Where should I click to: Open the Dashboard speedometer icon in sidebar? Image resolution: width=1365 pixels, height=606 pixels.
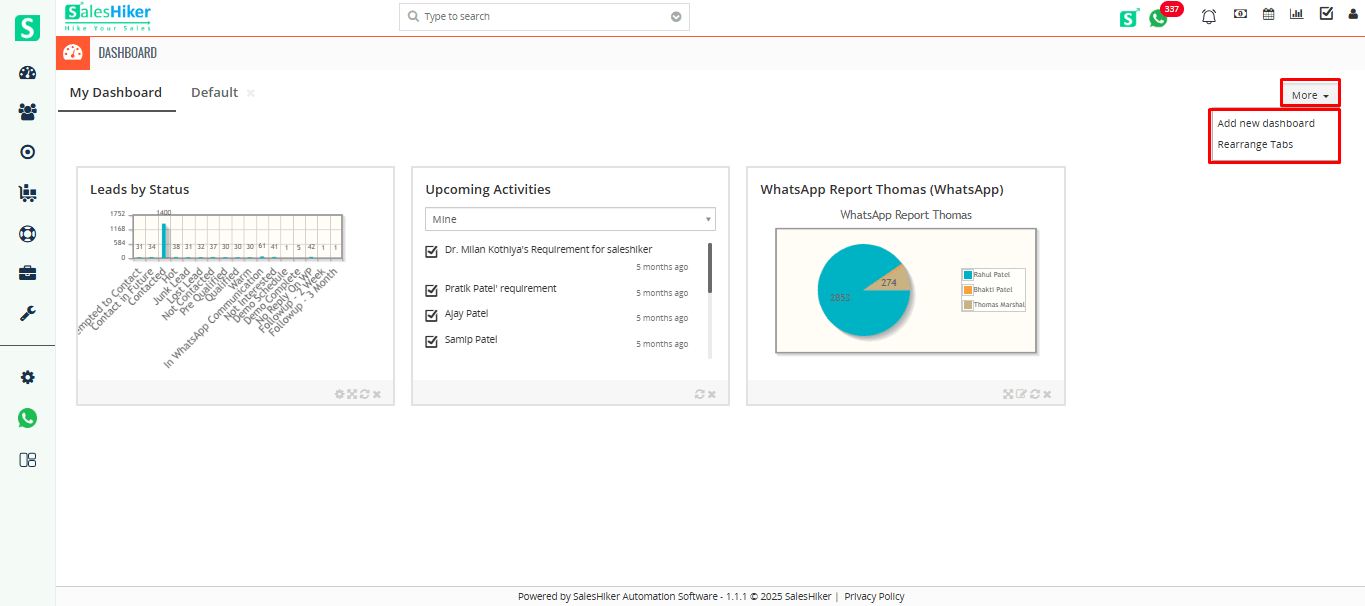click(x=27, y=72)
